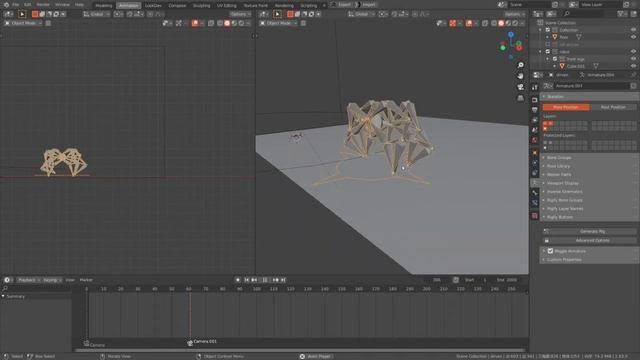640x360 pixels.
Task: Select solid shading mode in left viewport
Action: (227, 23)
